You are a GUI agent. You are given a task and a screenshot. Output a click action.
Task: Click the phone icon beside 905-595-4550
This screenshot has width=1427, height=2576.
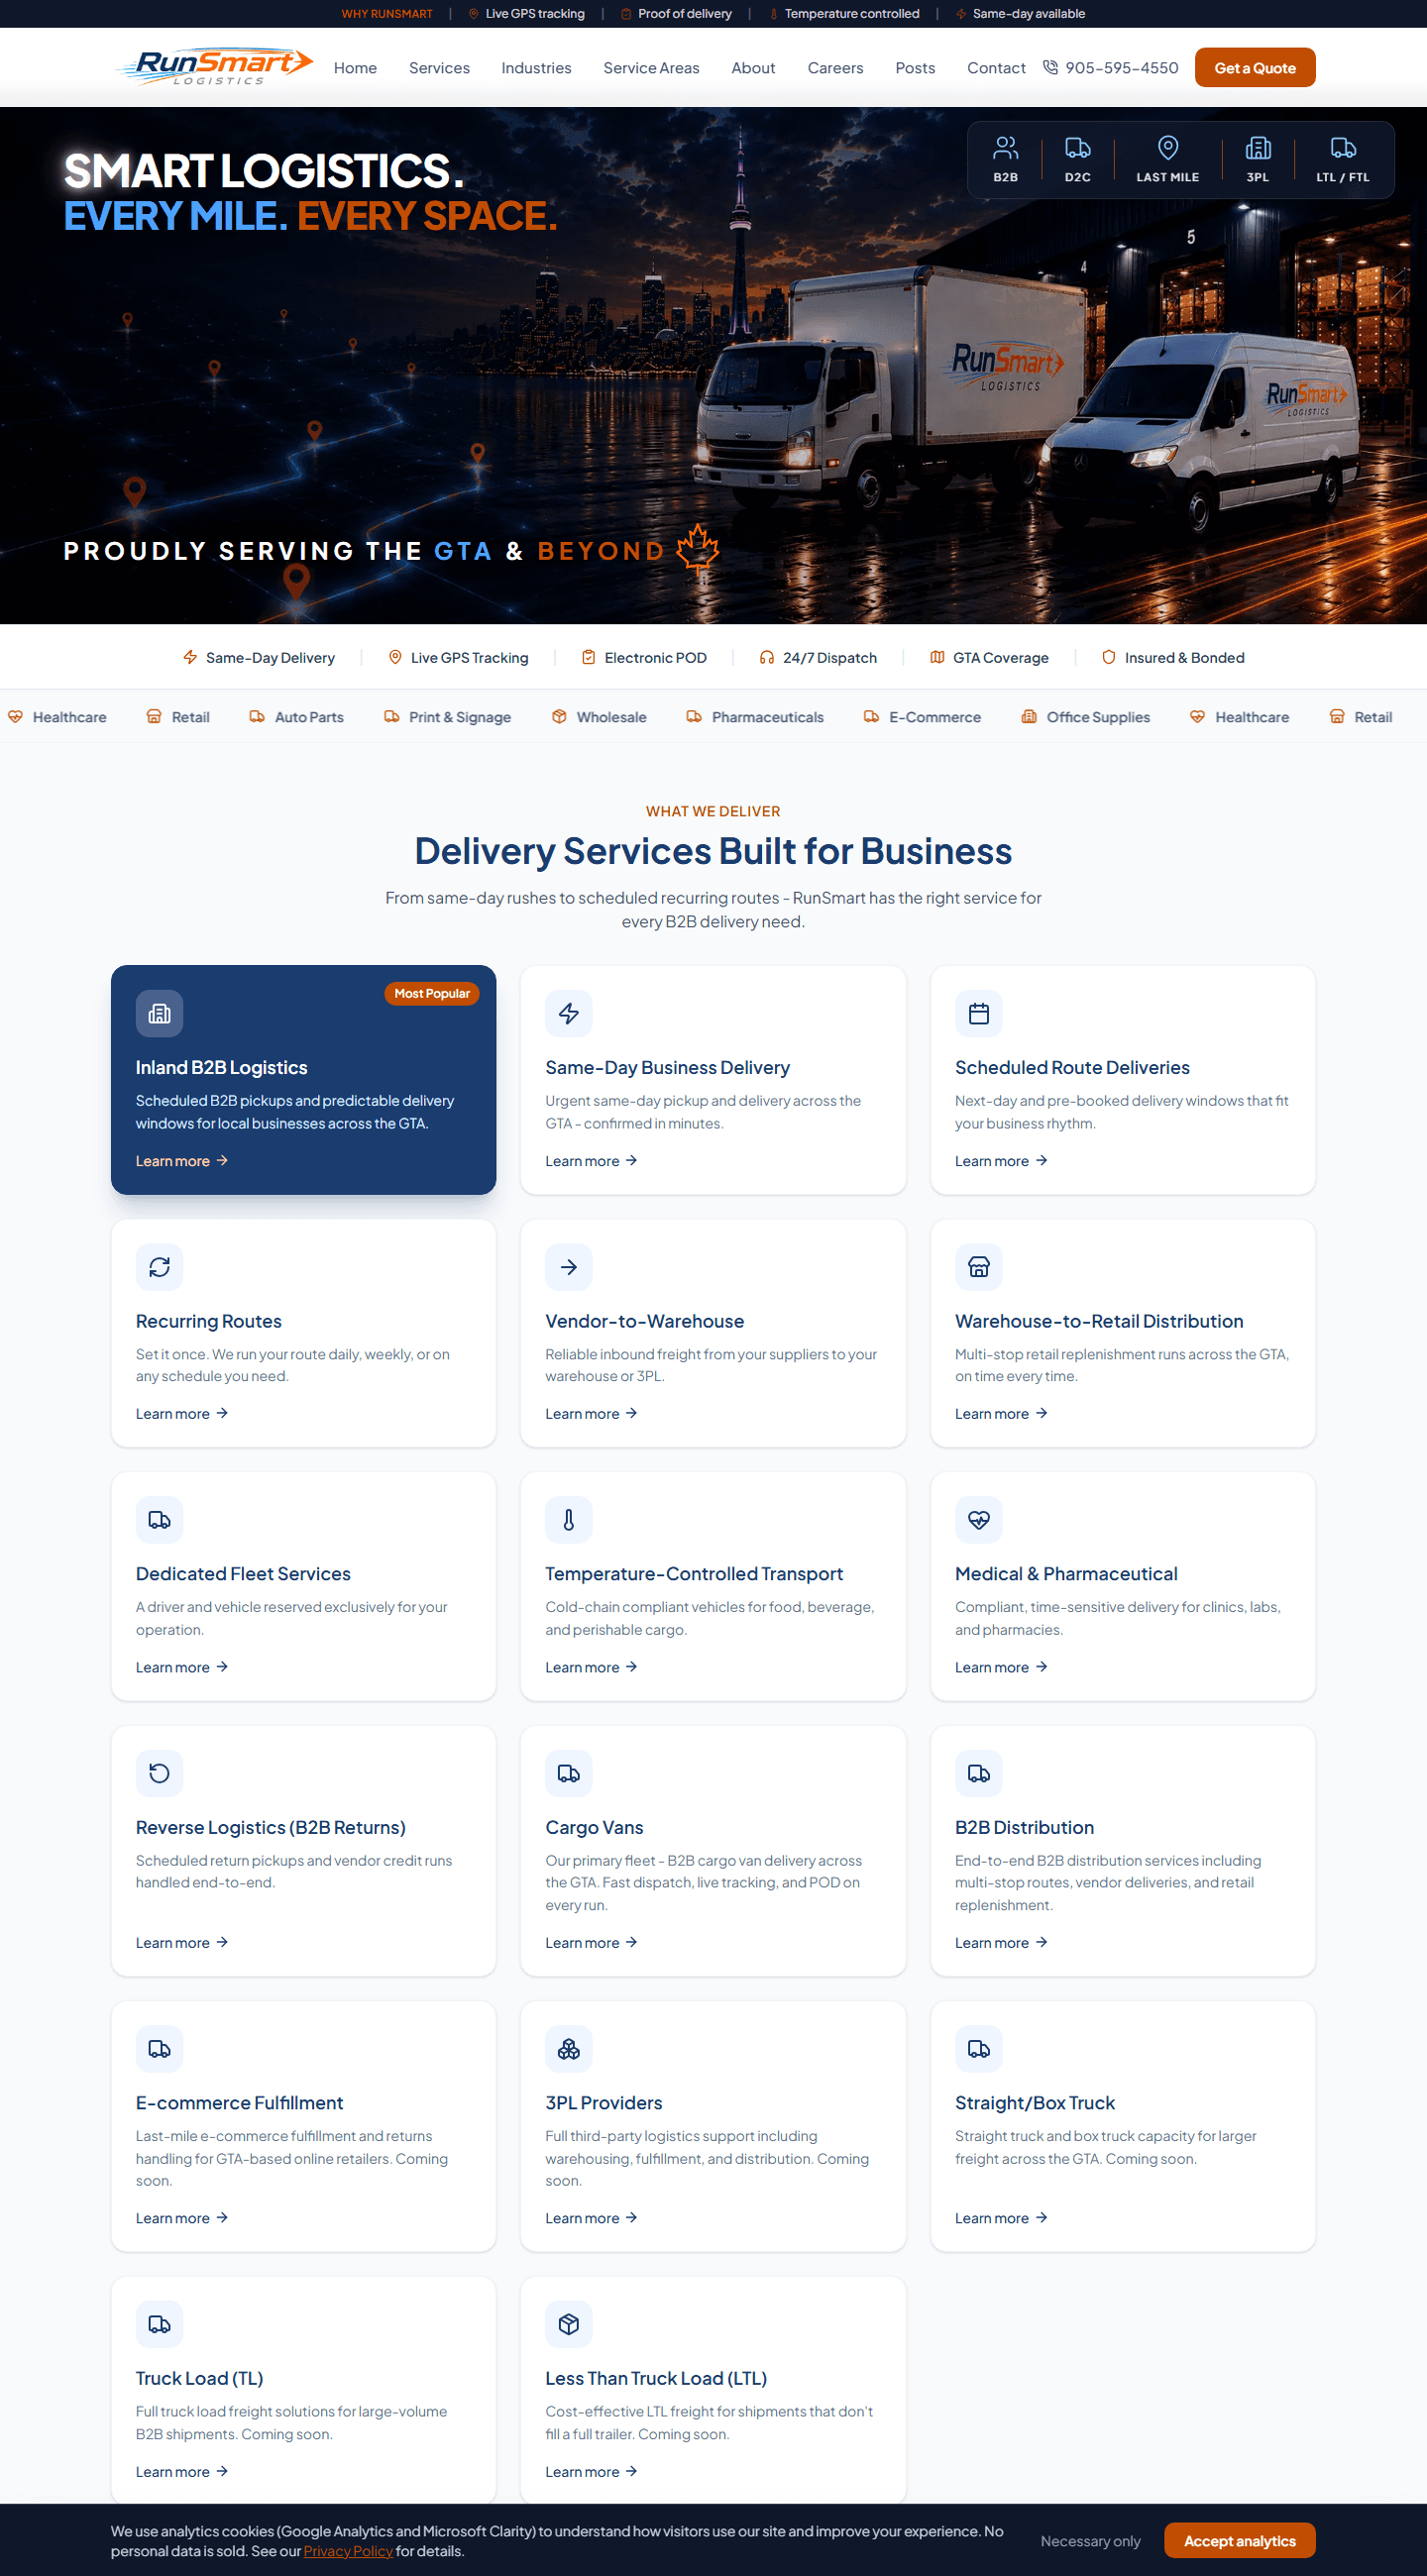click(1050, 67)
